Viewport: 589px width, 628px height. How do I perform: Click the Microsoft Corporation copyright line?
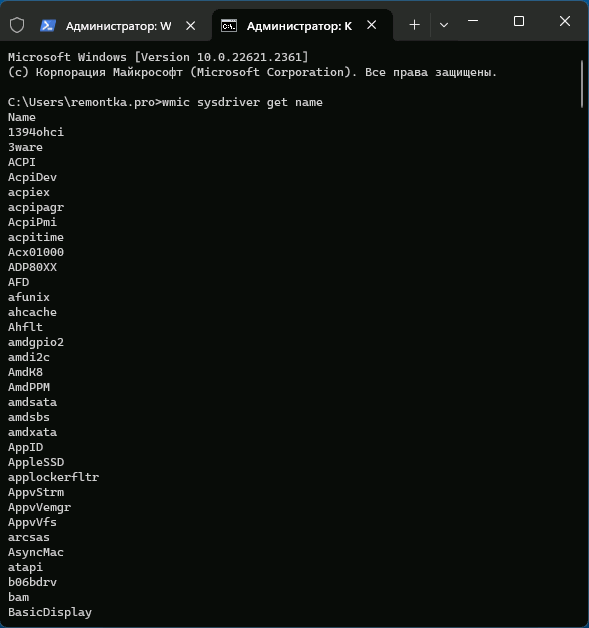pyautogui.click(x=252, y=72)
